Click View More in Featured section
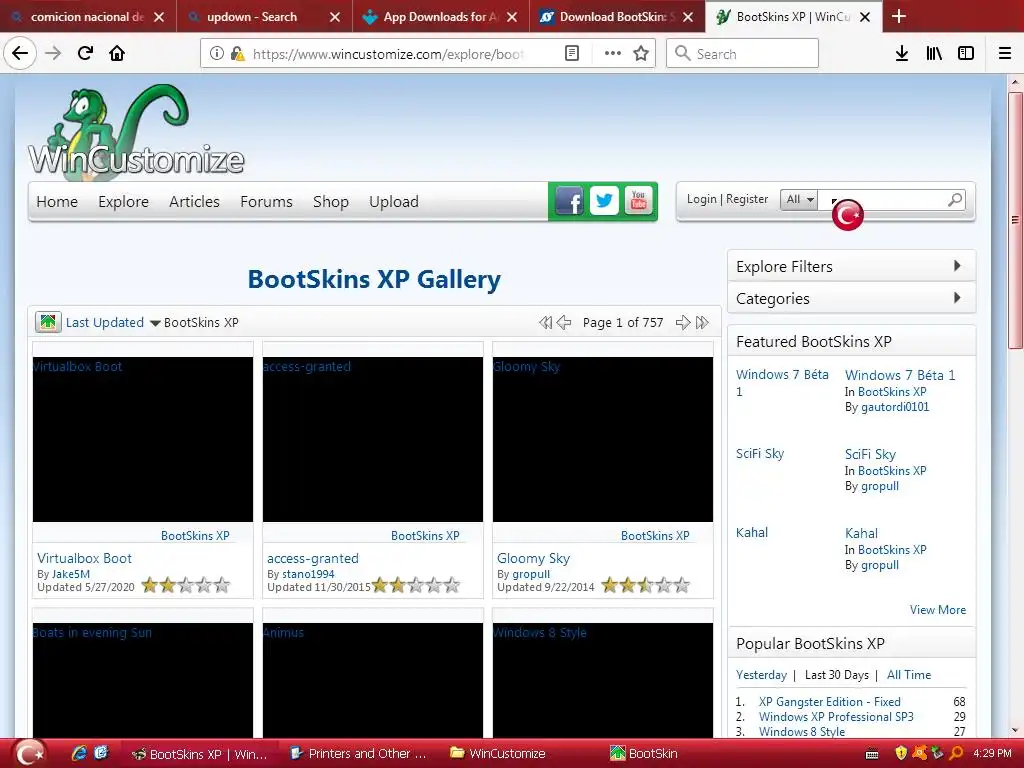The image size is (1024, 768). 938,609
